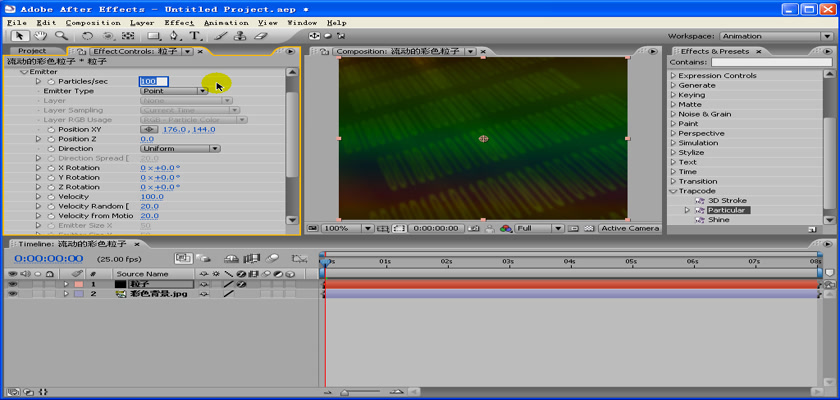The image size is (840, 400).
Task: Click the Live Update button in Timeline
Action: tap(183, 258)
